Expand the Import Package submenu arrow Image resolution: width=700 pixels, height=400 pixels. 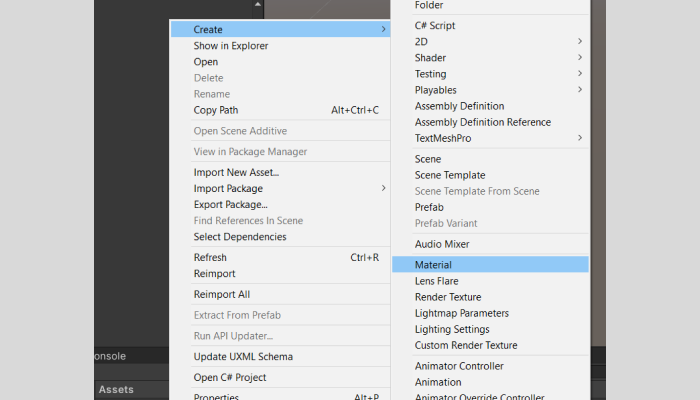[x=383, y=188]
